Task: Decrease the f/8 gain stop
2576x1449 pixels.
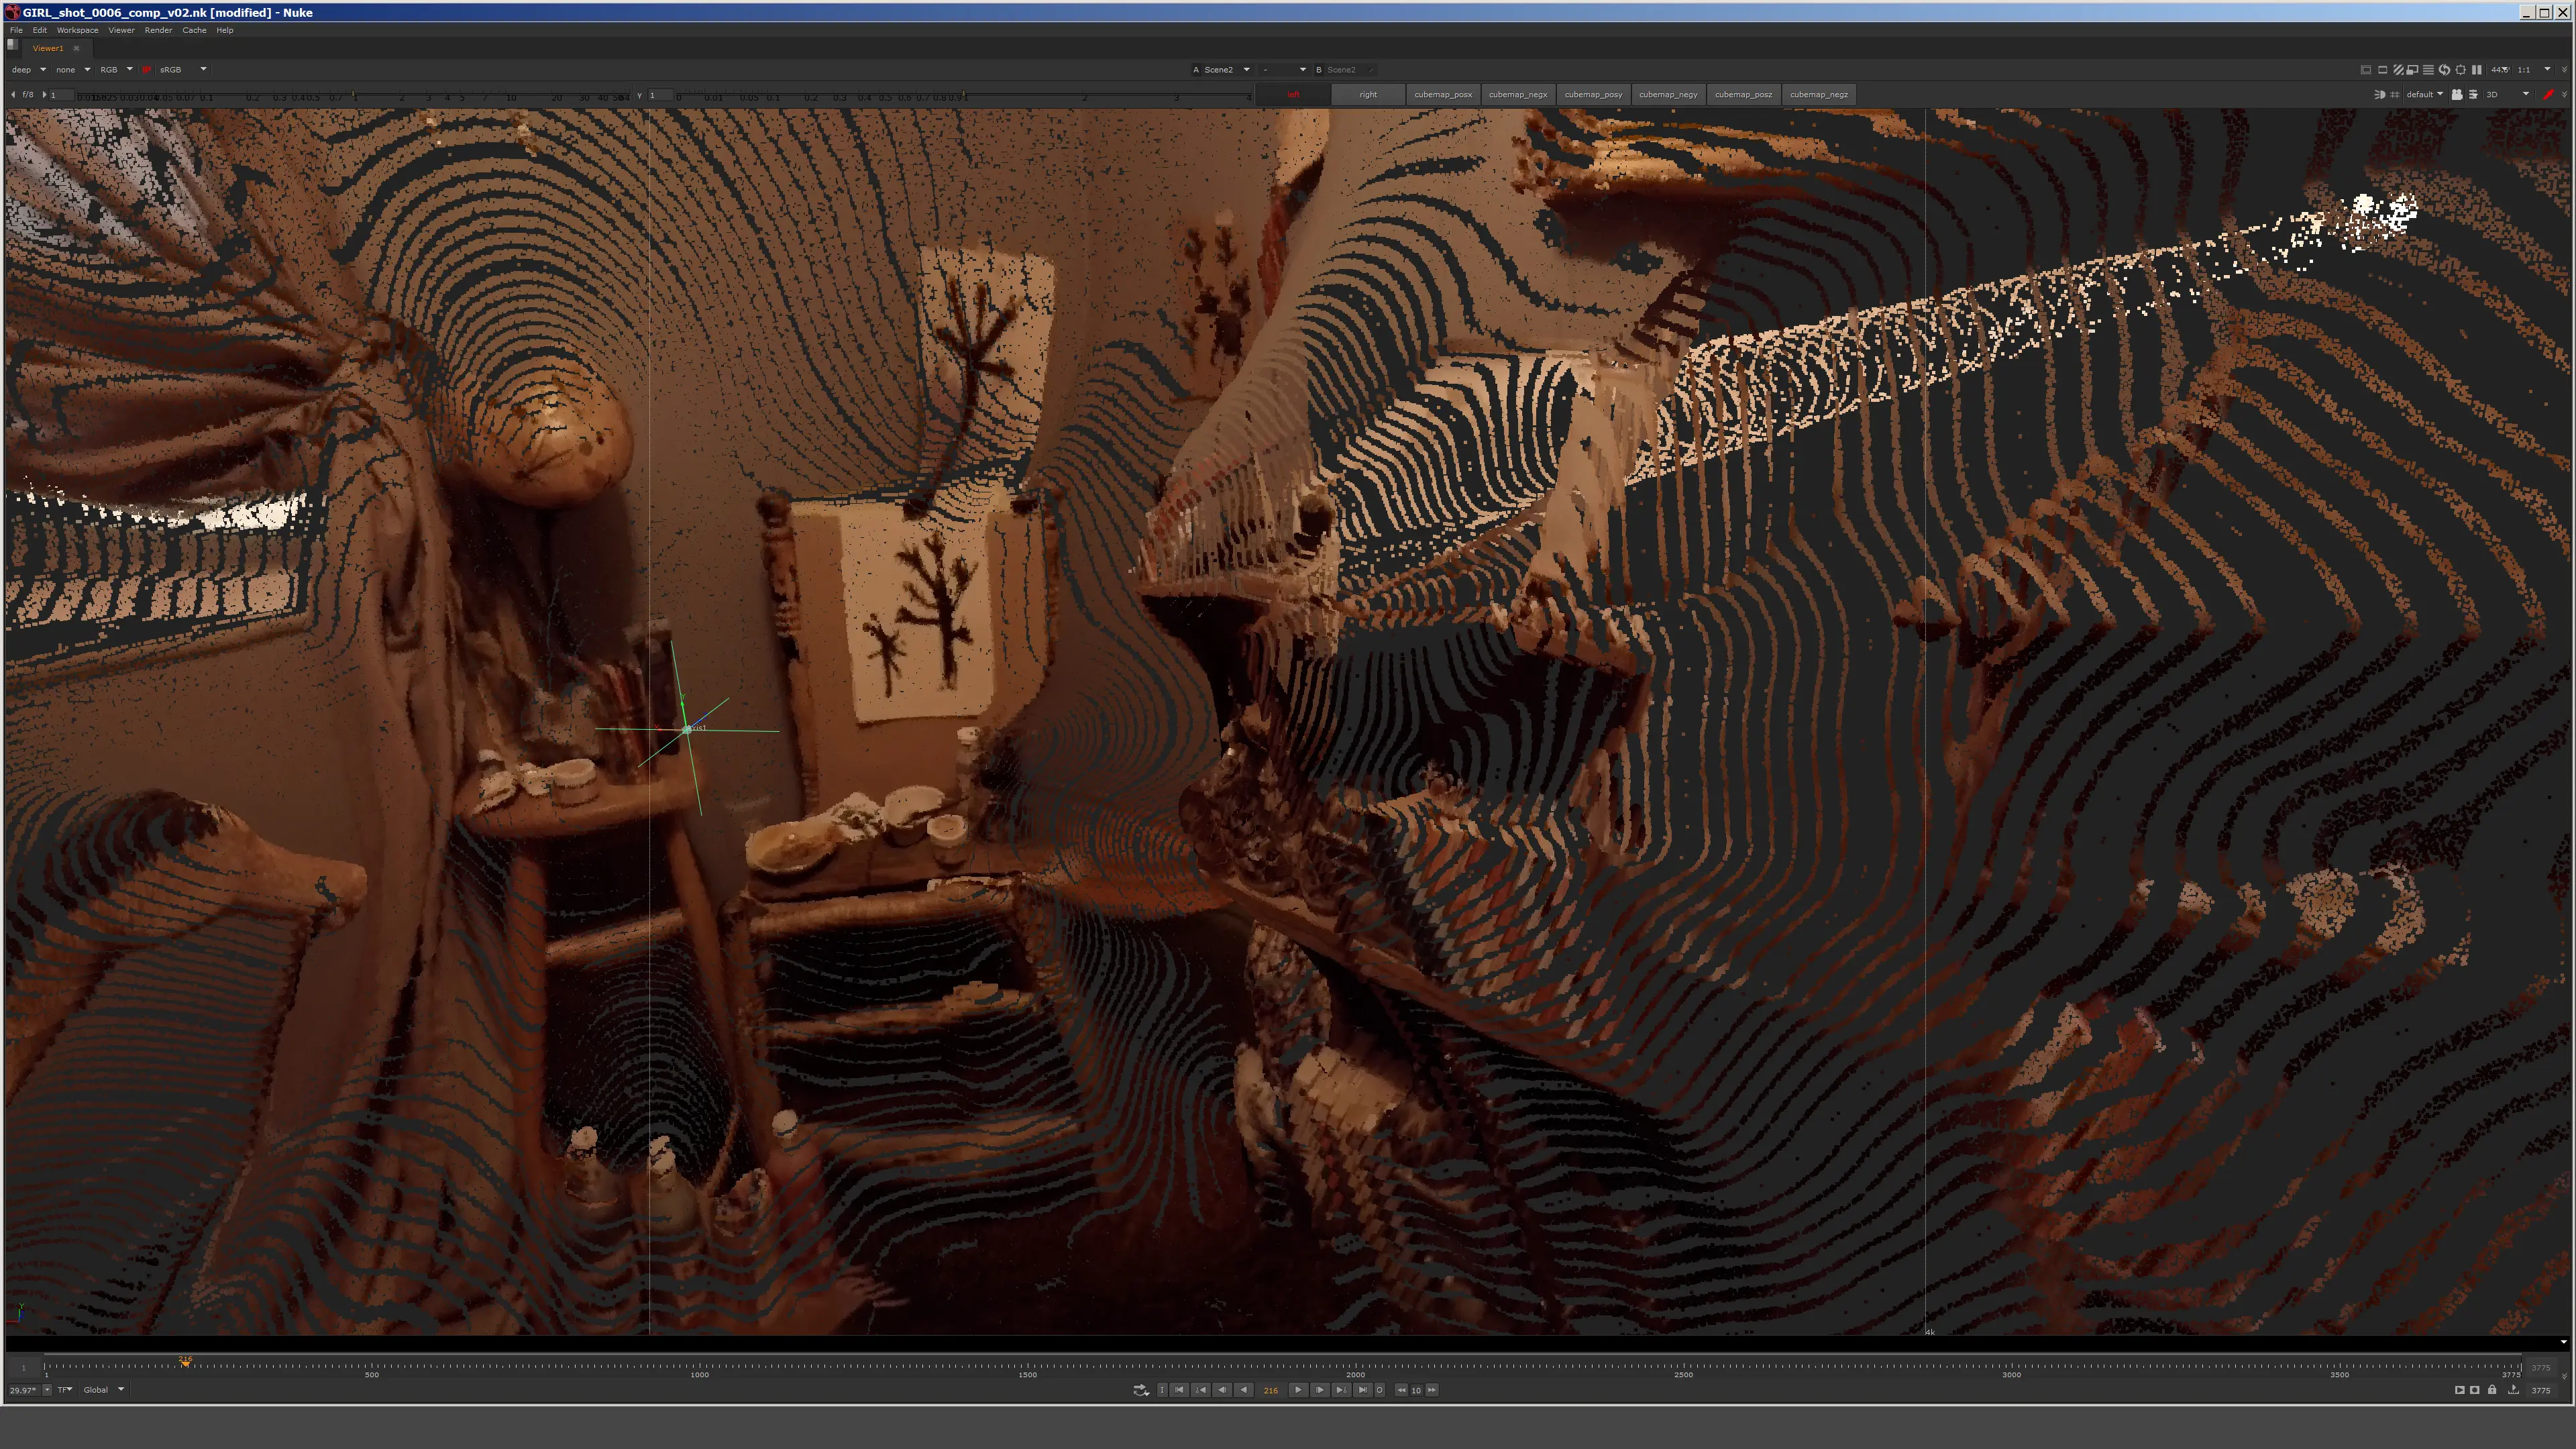Action: pyautogui.click(x=13, y=95)
